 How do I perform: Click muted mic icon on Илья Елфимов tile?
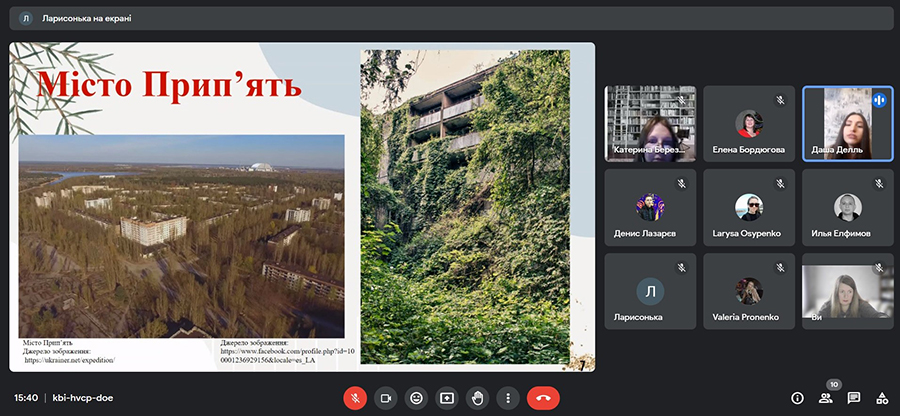[x=879, y=184]
